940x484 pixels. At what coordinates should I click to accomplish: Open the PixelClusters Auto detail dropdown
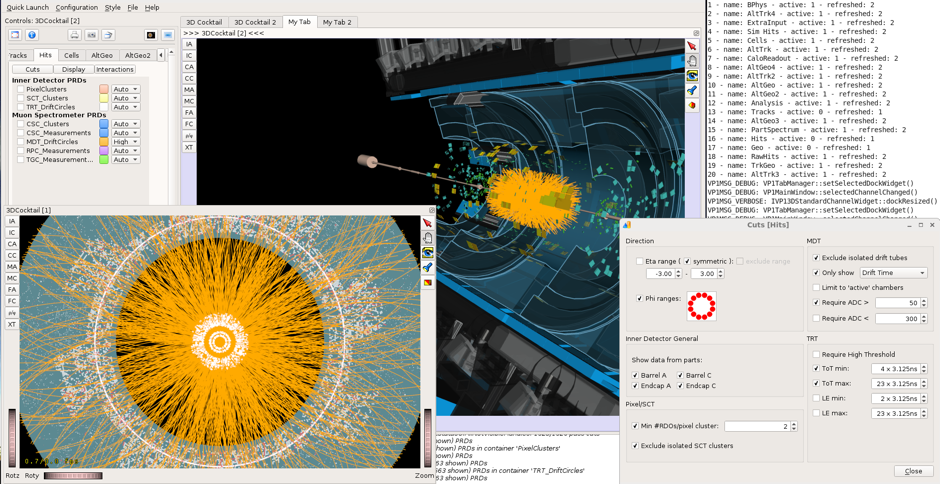pos(126,89)
